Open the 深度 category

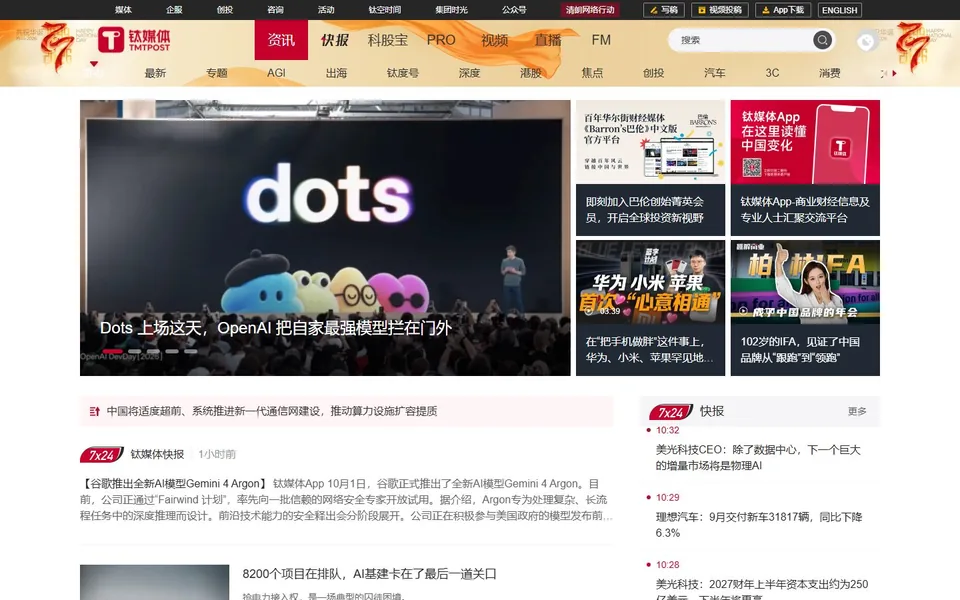click(470, 73)
